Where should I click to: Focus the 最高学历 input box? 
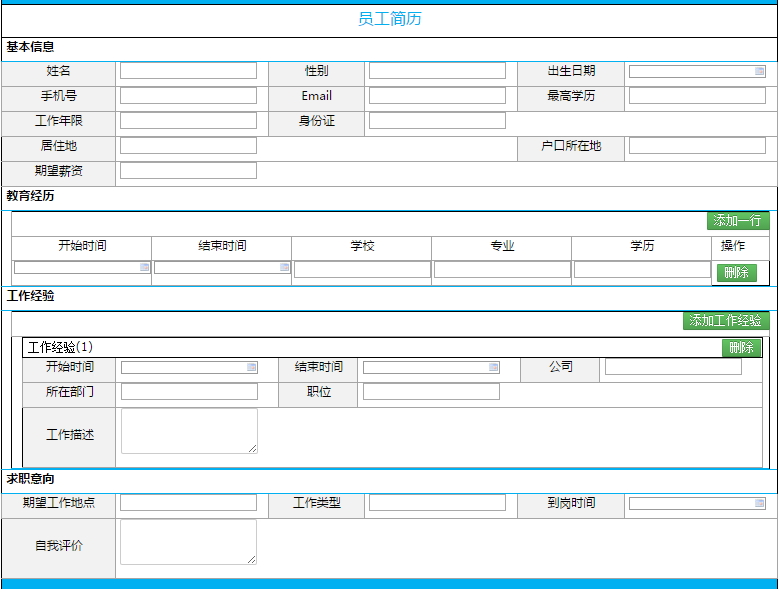[x=697, y=96]
